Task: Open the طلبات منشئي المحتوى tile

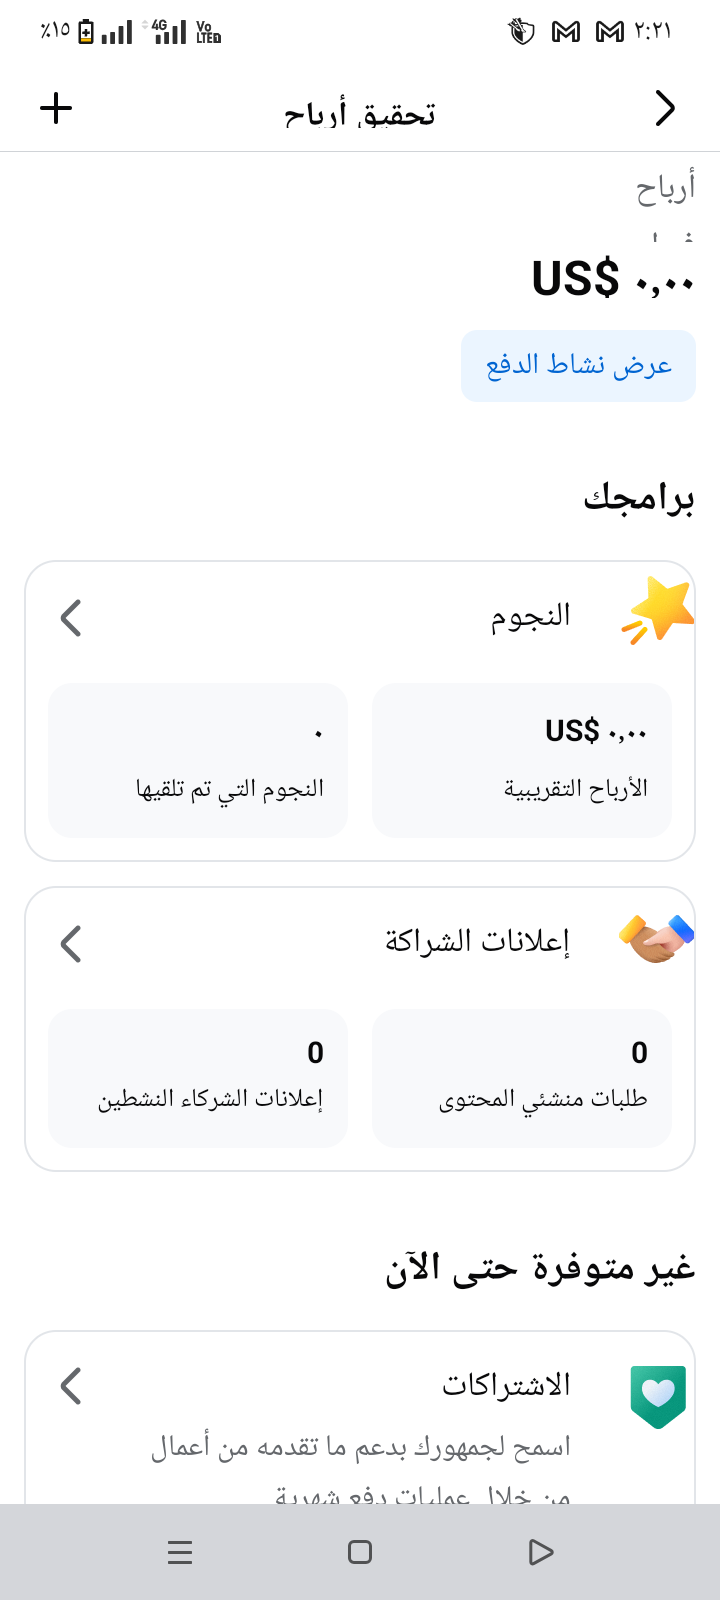Action: point(521,1077)
